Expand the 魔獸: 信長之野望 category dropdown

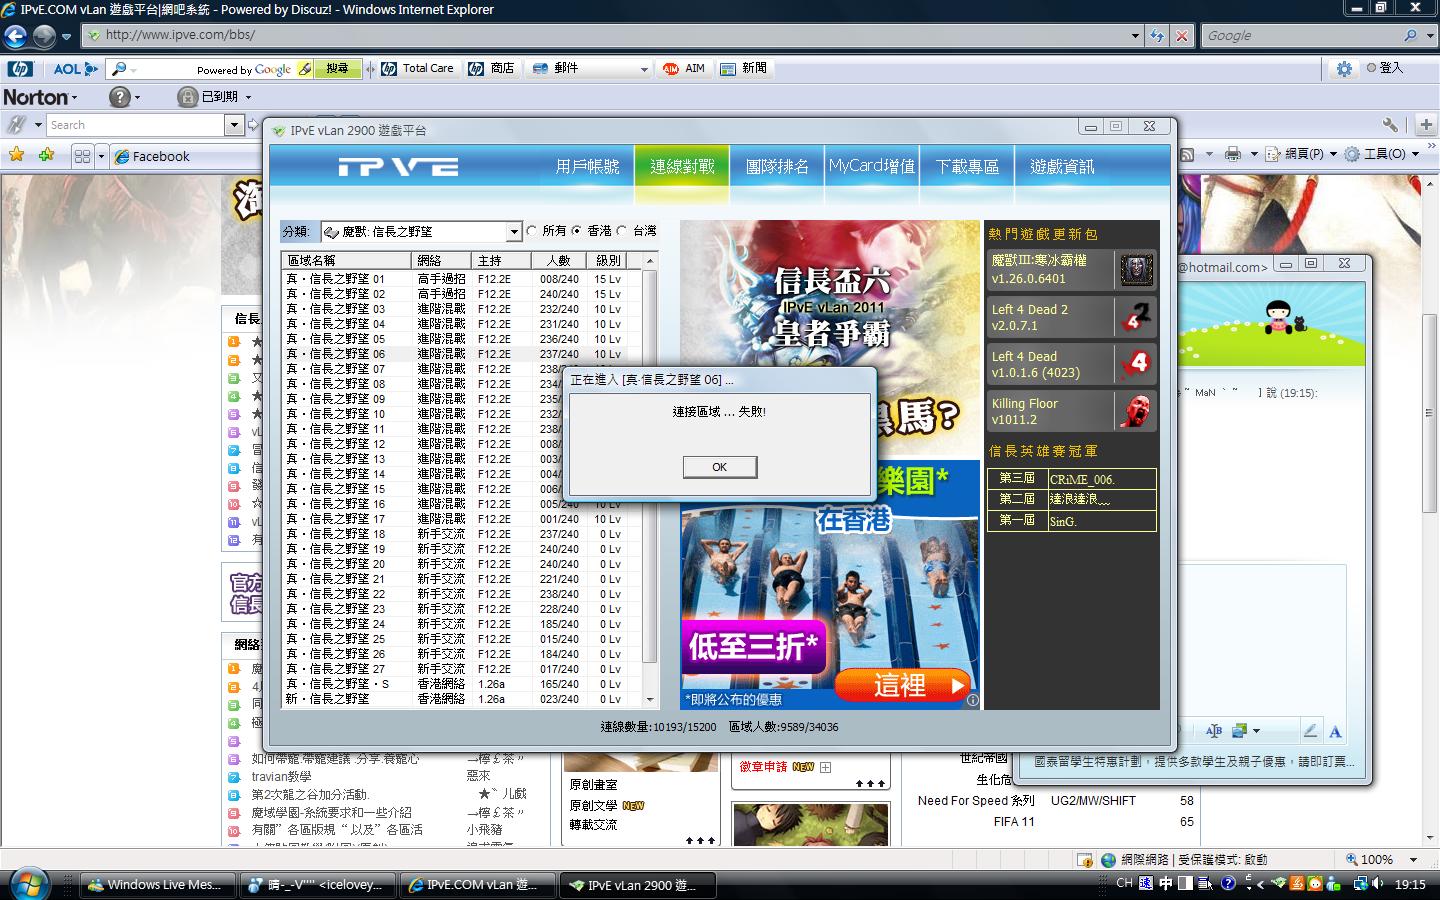click(514, 232)
